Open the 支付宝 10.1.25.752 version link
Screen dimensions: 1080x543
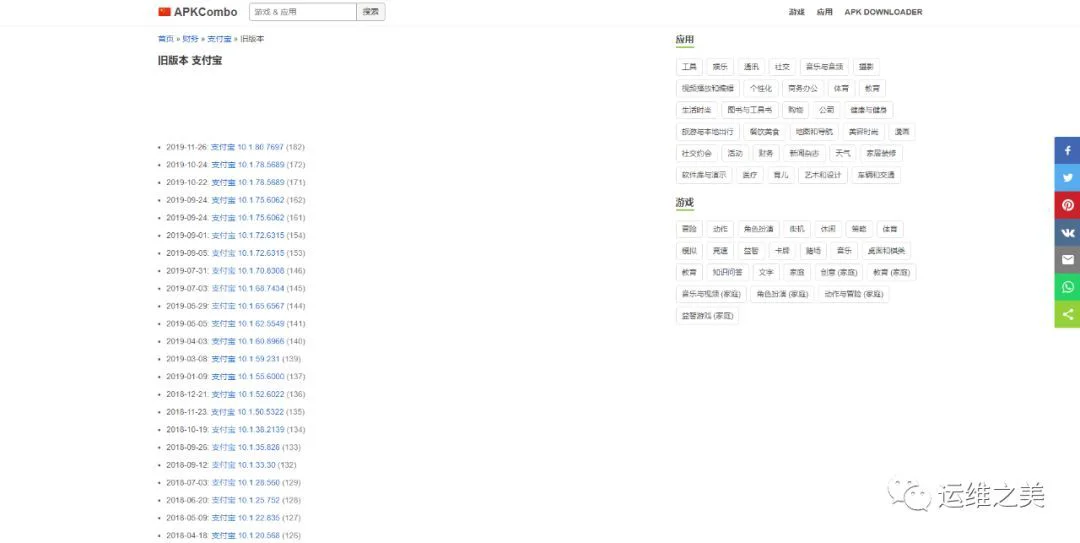pos(245,500)
